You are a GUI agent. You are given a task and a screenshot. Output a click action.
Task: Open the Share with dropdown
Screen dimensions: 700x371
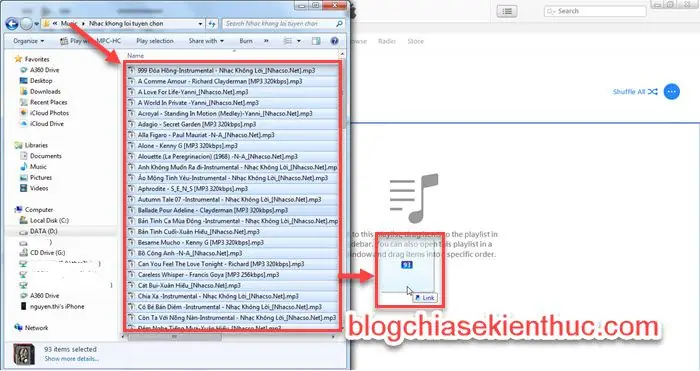(206, 41)
